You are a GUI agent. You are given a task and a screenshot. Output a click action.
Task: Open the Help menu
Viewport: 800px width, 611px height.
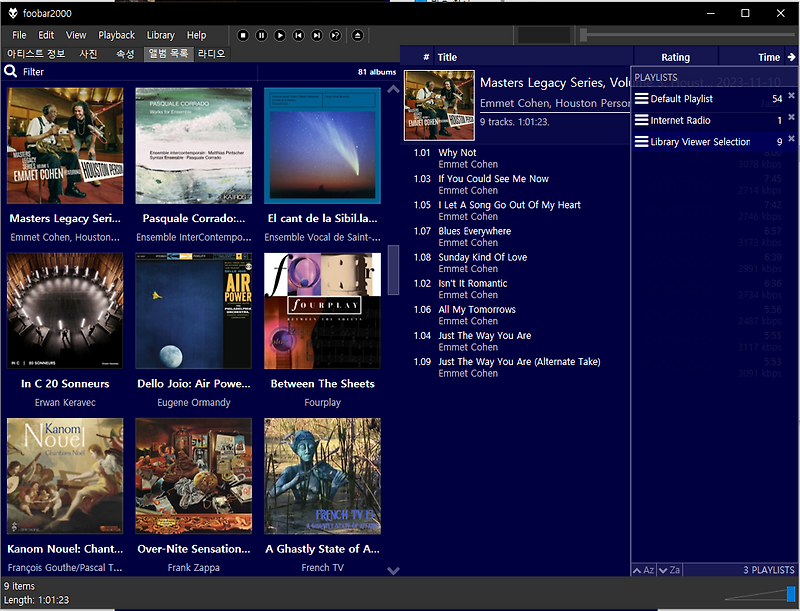coord(196,35)
